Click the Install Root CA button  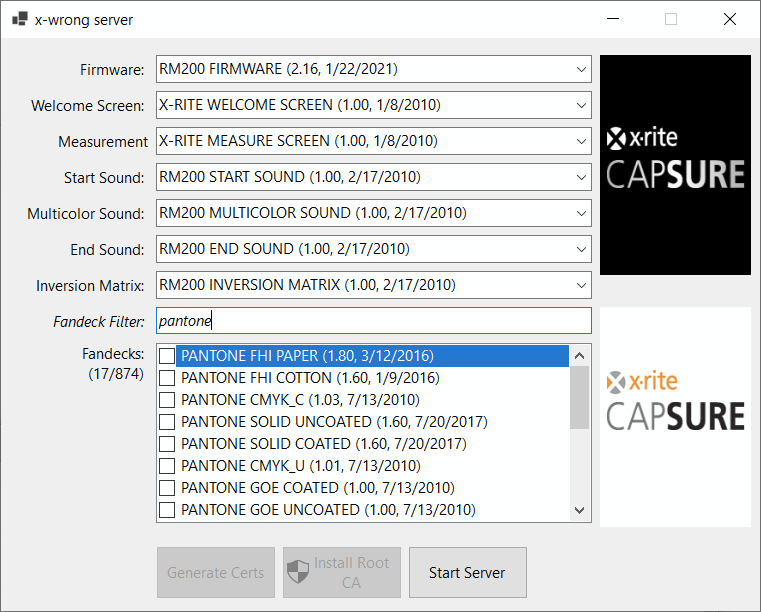click(342, 573)
